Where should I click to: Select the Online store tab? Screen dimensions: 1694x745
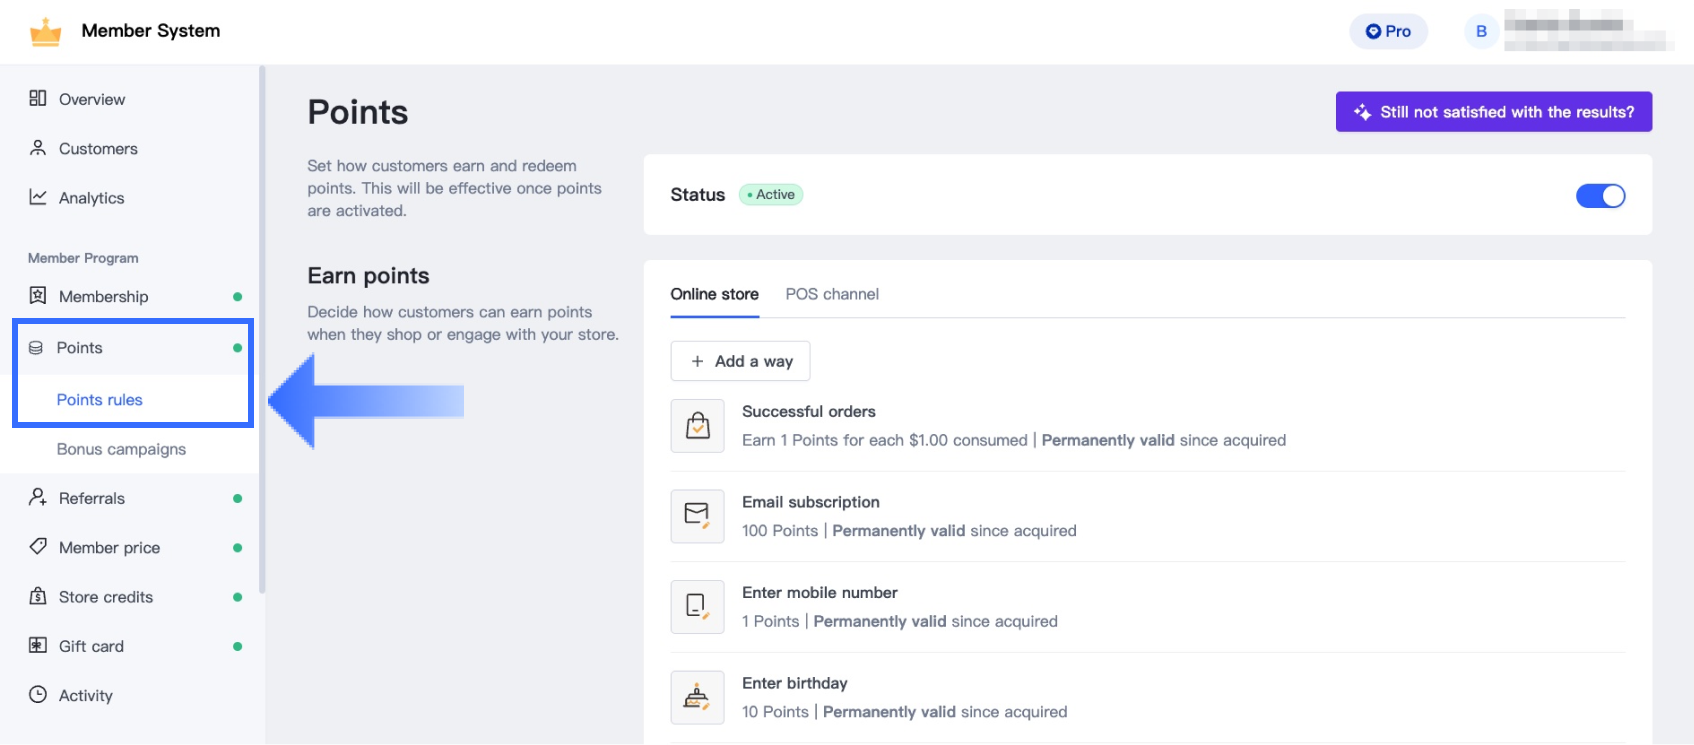(714, 294)
